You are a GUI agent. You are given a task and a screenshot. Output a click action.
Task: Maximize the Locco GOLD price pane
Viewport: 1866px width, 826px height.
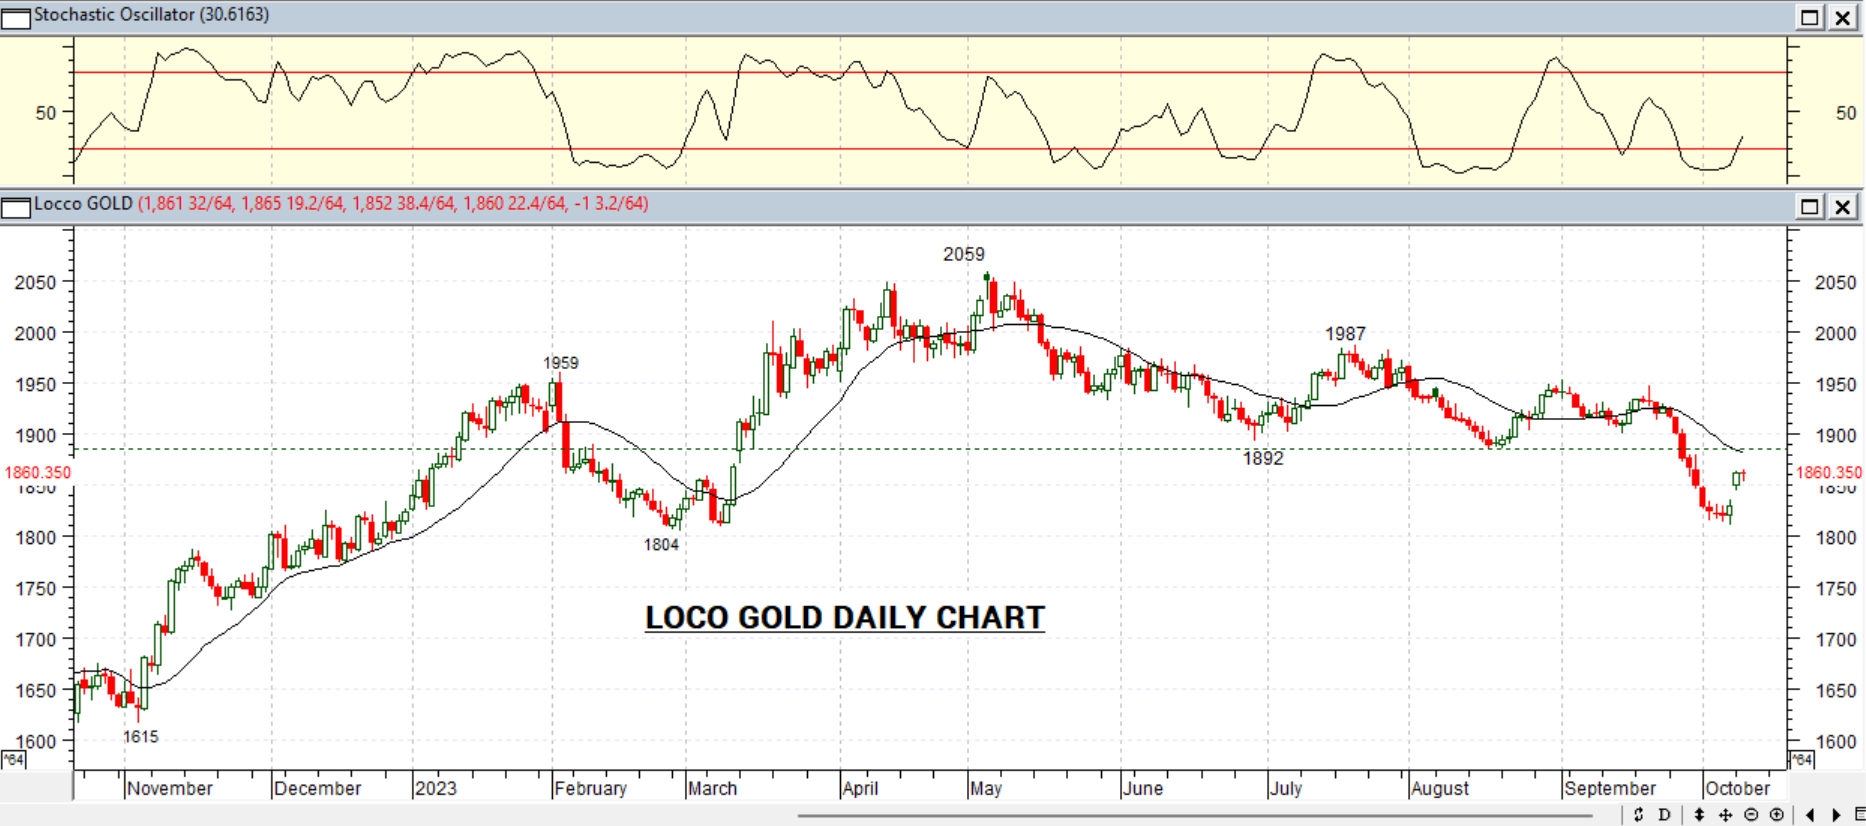(x=1810, y=206)
